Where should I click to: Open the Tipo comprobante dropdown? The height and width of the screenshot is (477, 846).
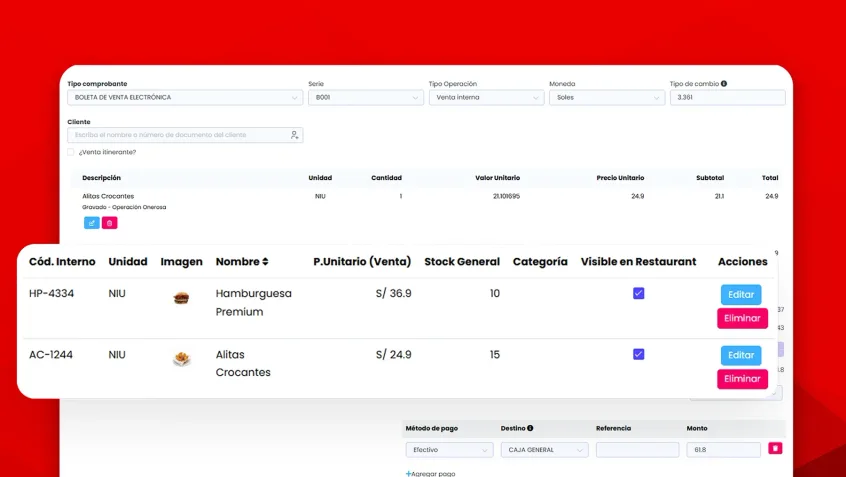click(185, 98)
